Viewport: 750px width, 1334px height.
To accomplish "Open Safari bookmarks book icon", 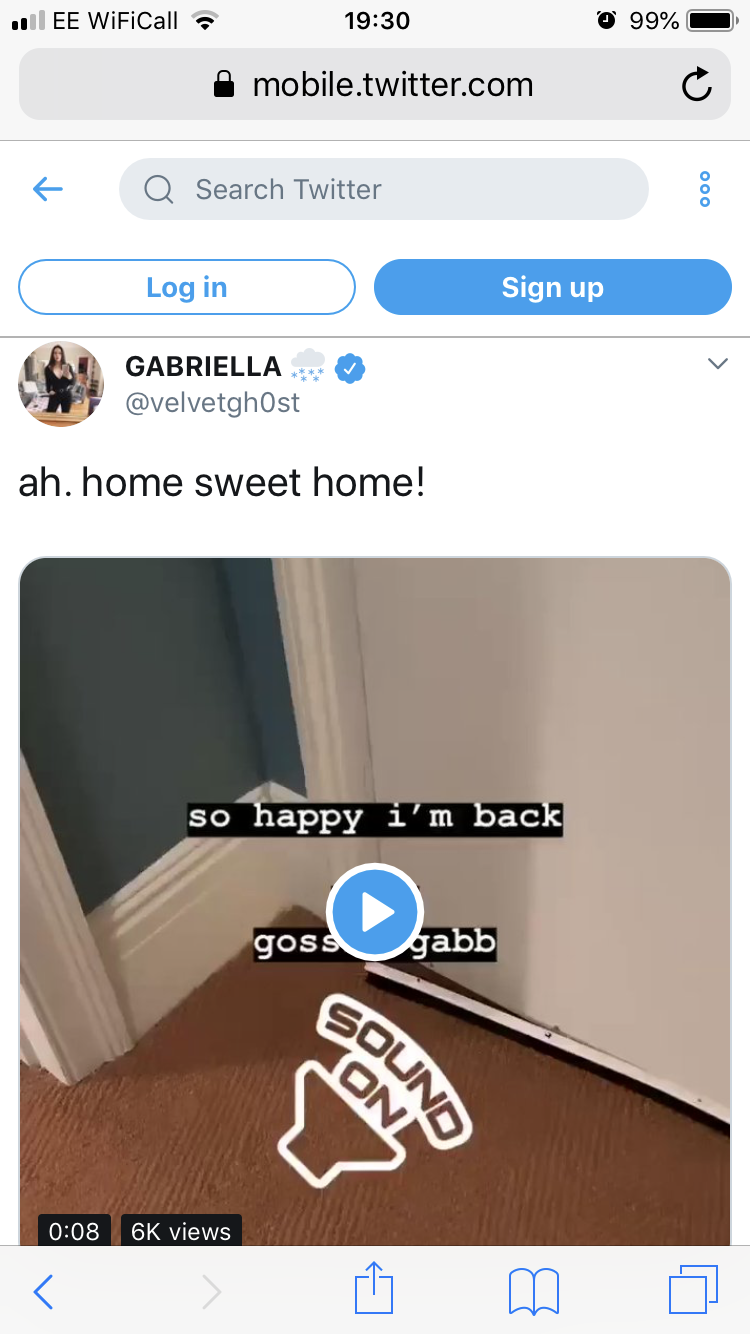I will [534, 1291].
